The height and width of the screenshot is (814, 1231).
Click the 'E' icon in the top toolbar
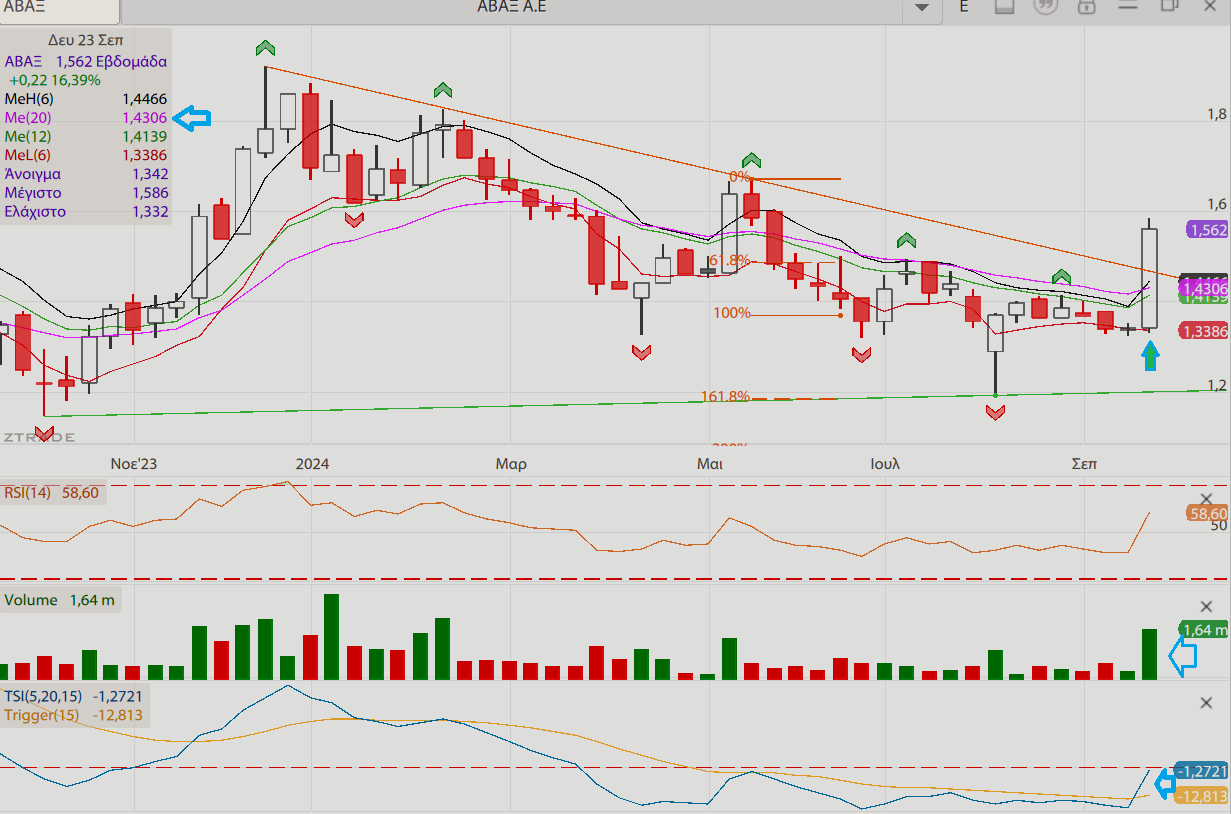pos(964,6)
